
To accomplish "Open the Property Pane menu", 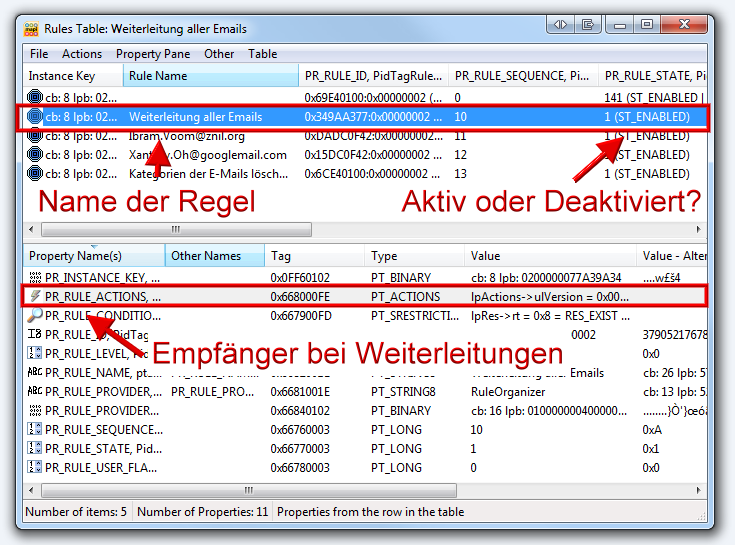I will (x=153, y=54).
